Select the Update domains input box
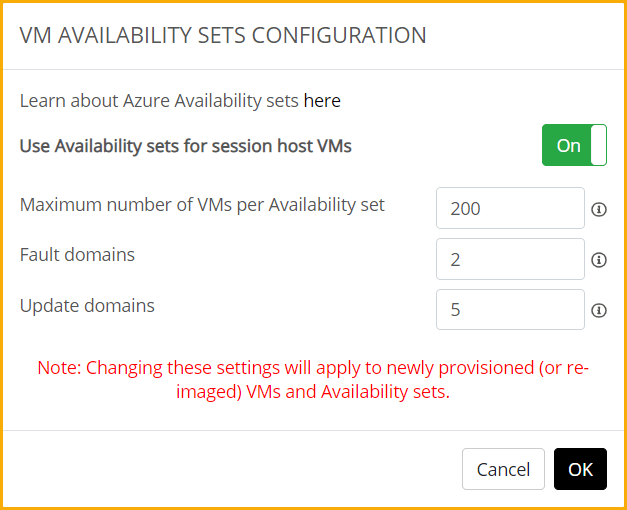This screenshot has height=510, width=627. click(510, 310)
